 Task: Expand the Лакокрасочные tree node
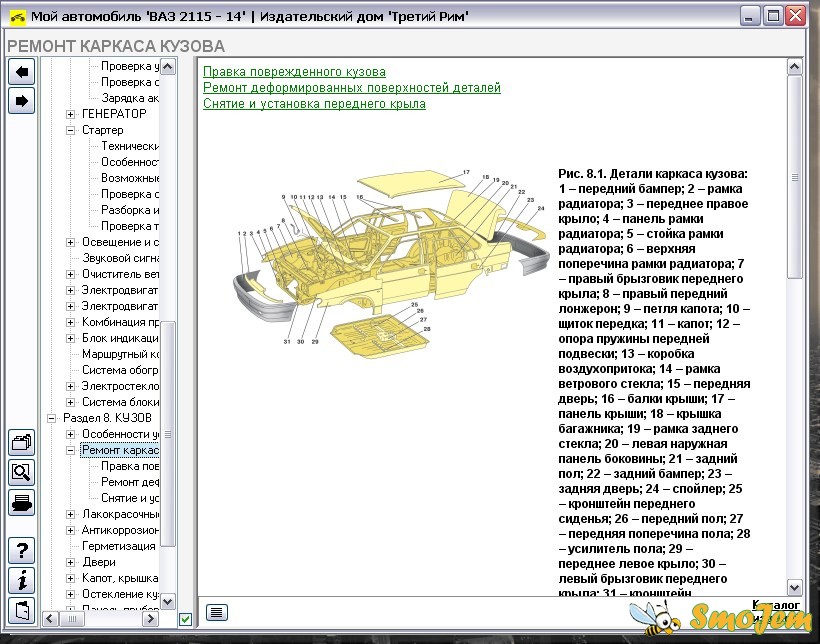click(x=71, y=514)
